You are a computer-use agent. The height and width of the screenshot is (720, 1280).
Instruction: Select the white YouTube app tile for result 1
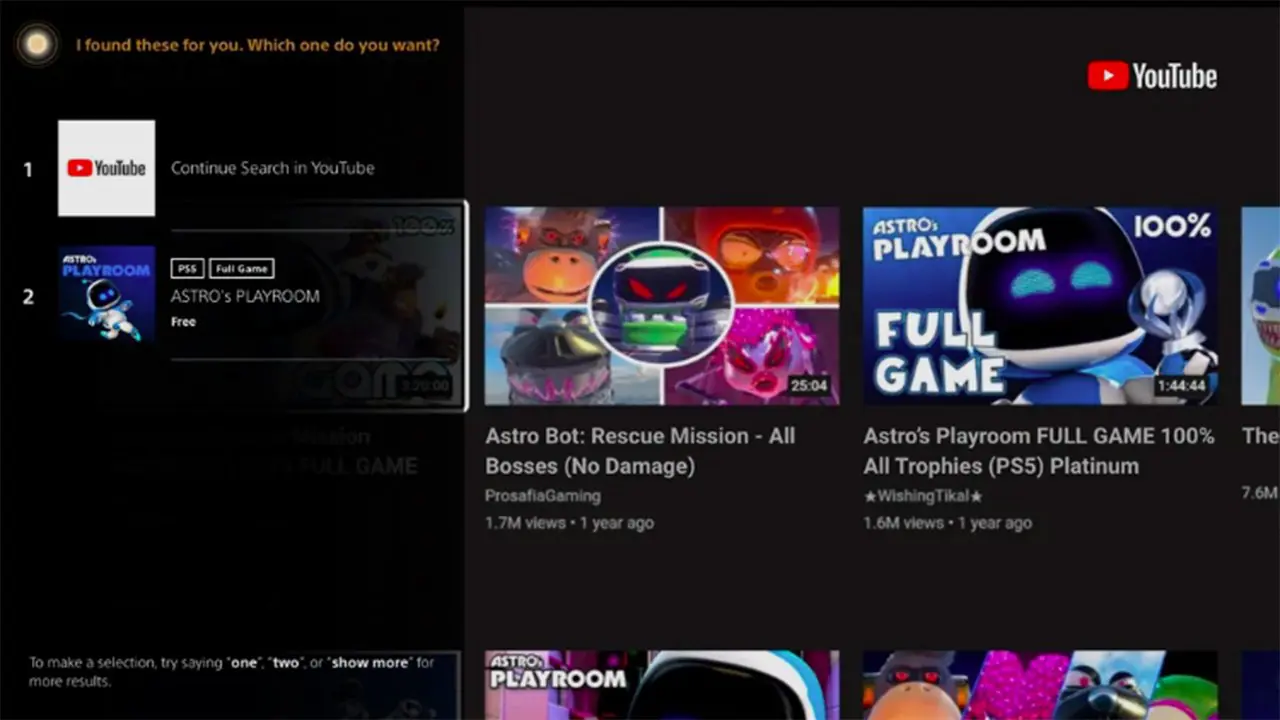(106, 168)
